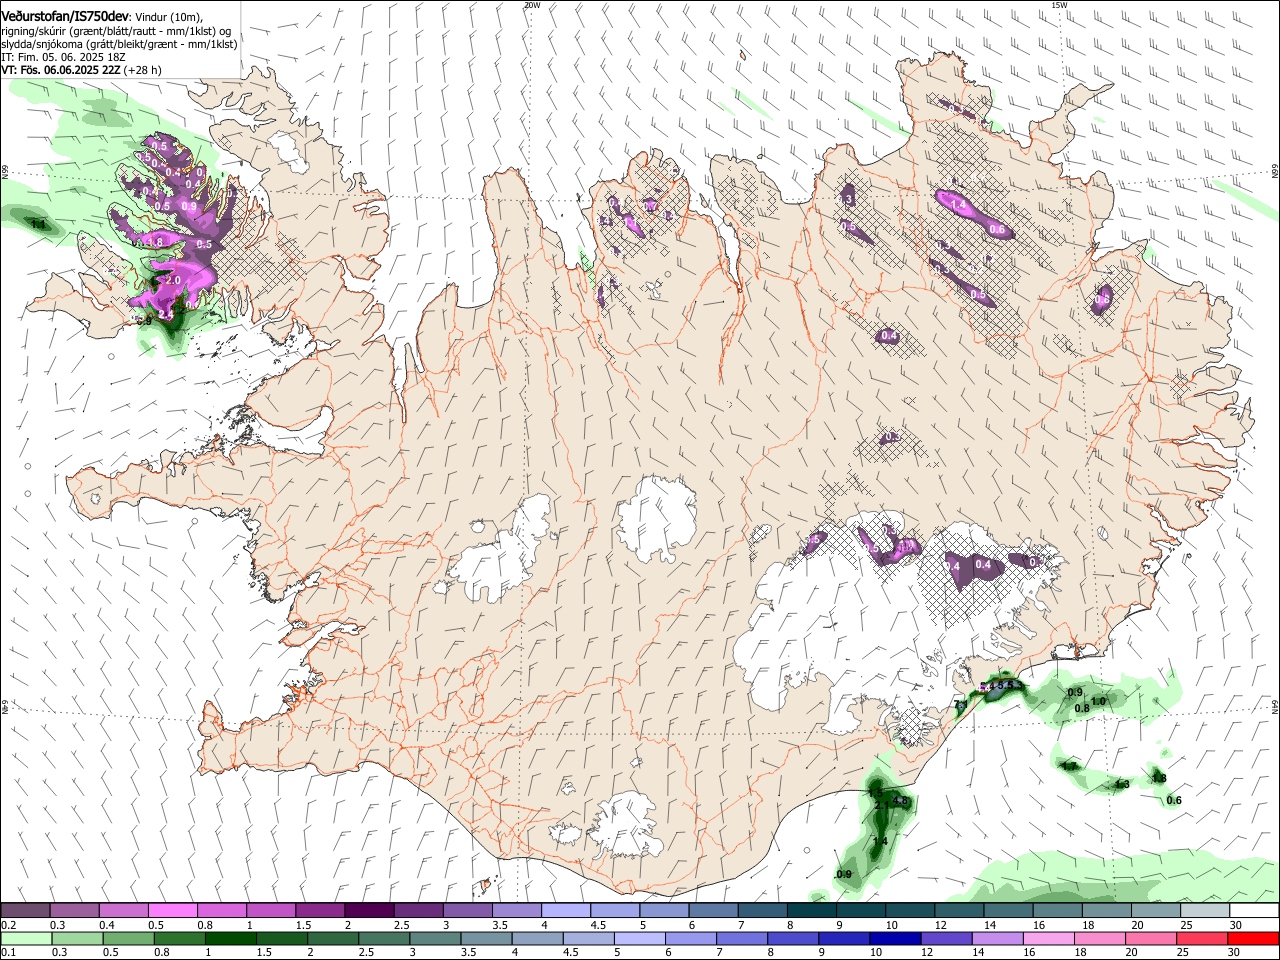Select the darkest purple snow swatch between 2 and 2.5
Screen dimensions: 1280x960
pos(369,911)
